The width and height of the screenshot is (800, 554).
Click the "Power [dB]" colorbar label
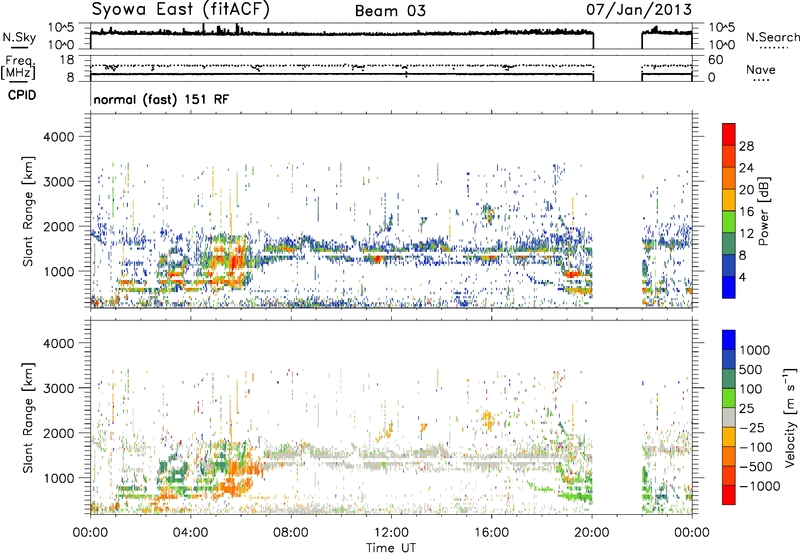pos(763,211)
